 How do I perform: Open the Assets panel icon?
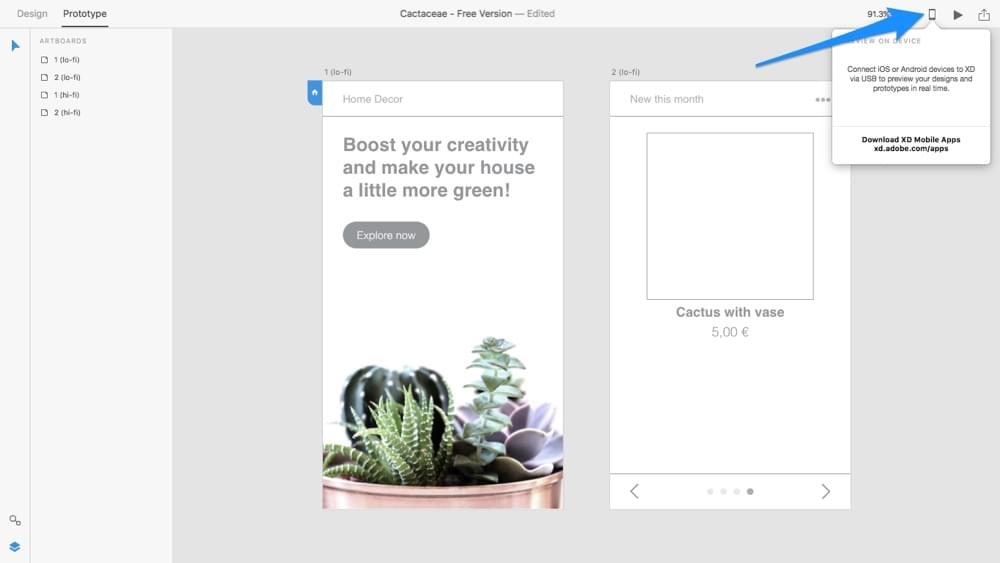coord(15,521)
